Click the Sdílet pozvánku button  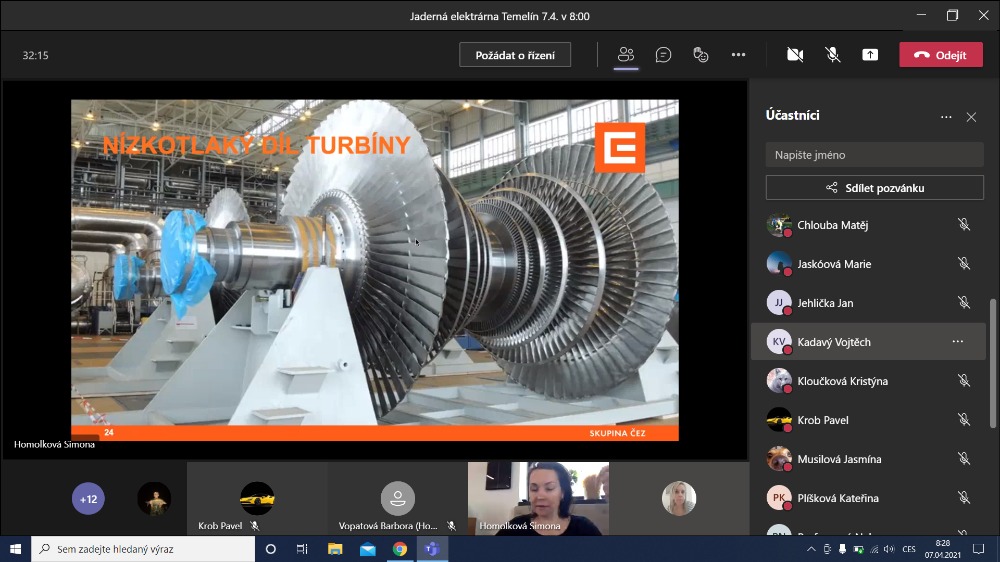coord(874,187)
